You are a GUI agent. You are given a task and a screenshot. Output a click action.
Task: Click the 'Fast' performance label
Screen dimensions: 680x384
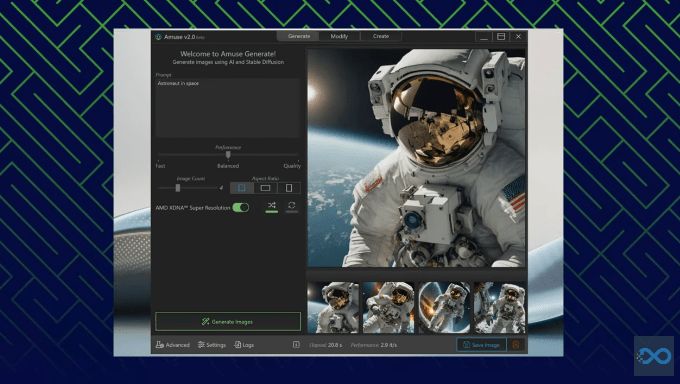pos(160,166)
